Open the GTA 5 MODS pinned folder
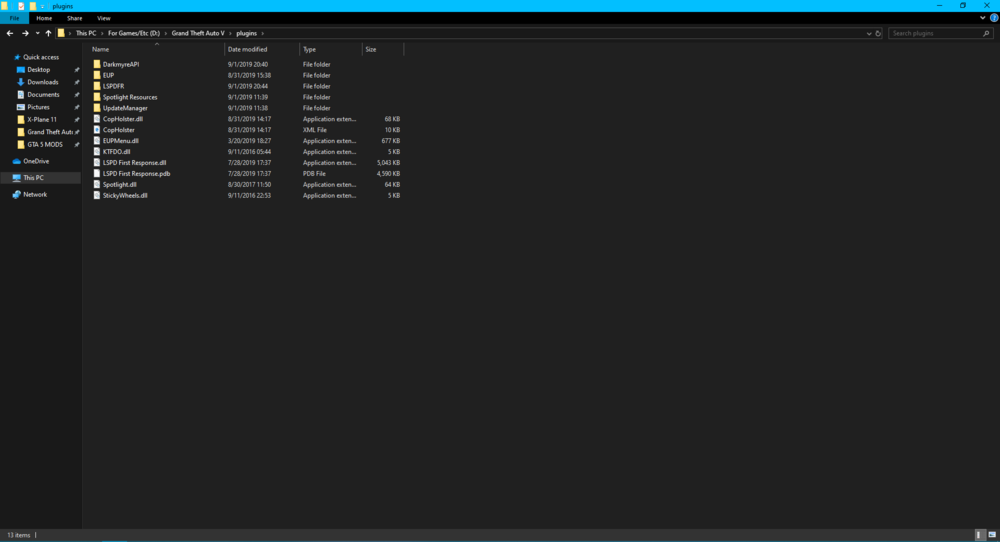 pos(45,145)
